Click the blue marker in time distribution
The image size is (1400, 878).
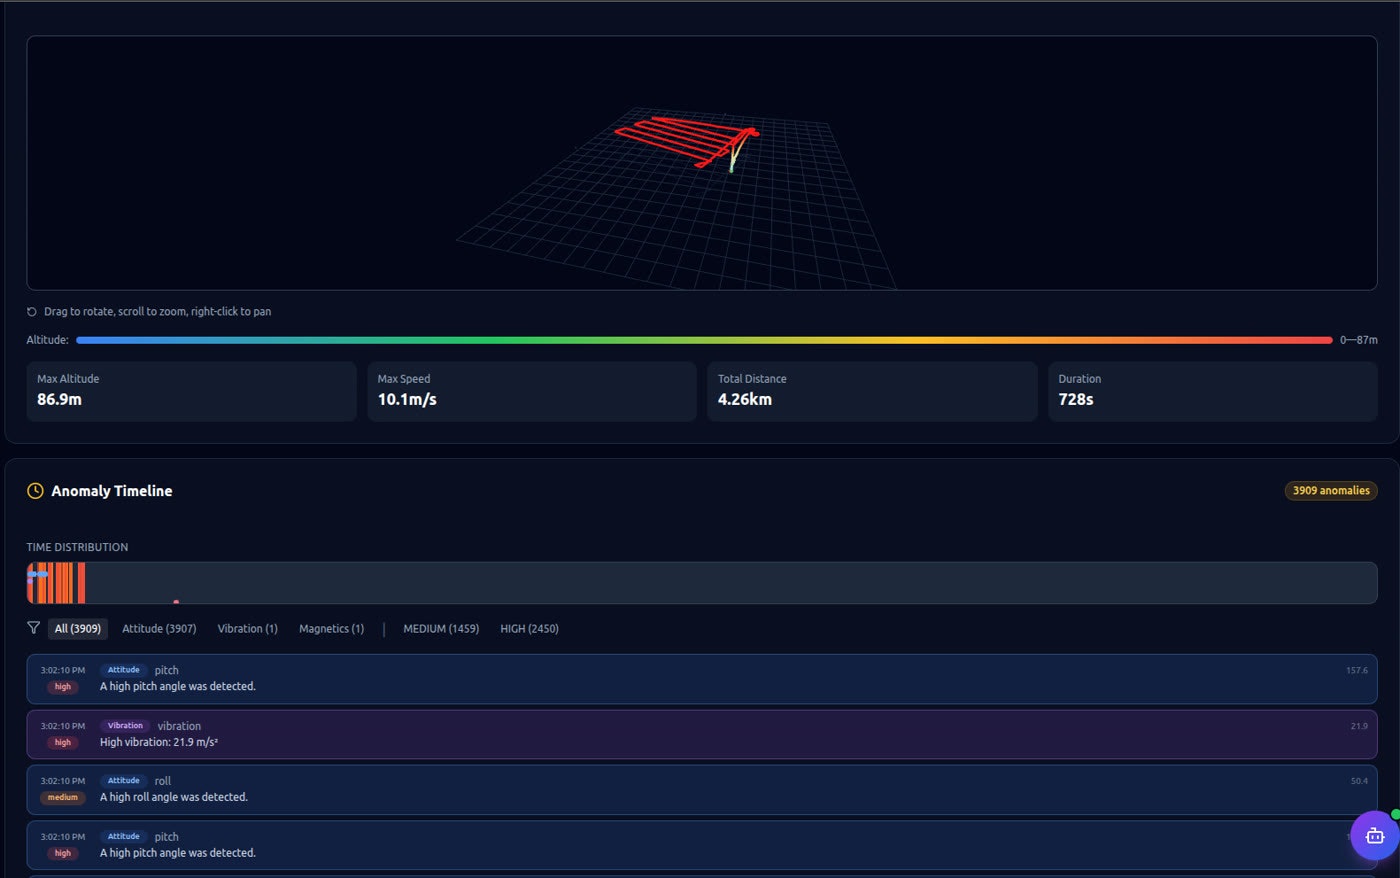coord(38,574)
